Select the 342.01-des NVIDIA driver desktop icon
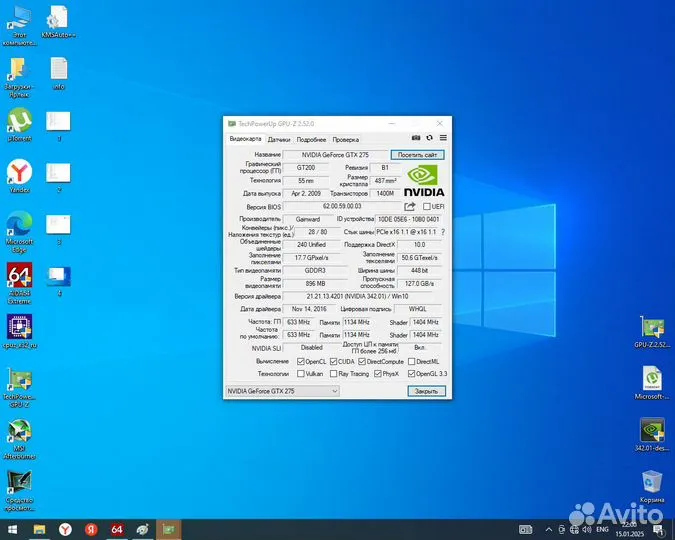Screen dimensions: 675x540 (x=652, y=434)
